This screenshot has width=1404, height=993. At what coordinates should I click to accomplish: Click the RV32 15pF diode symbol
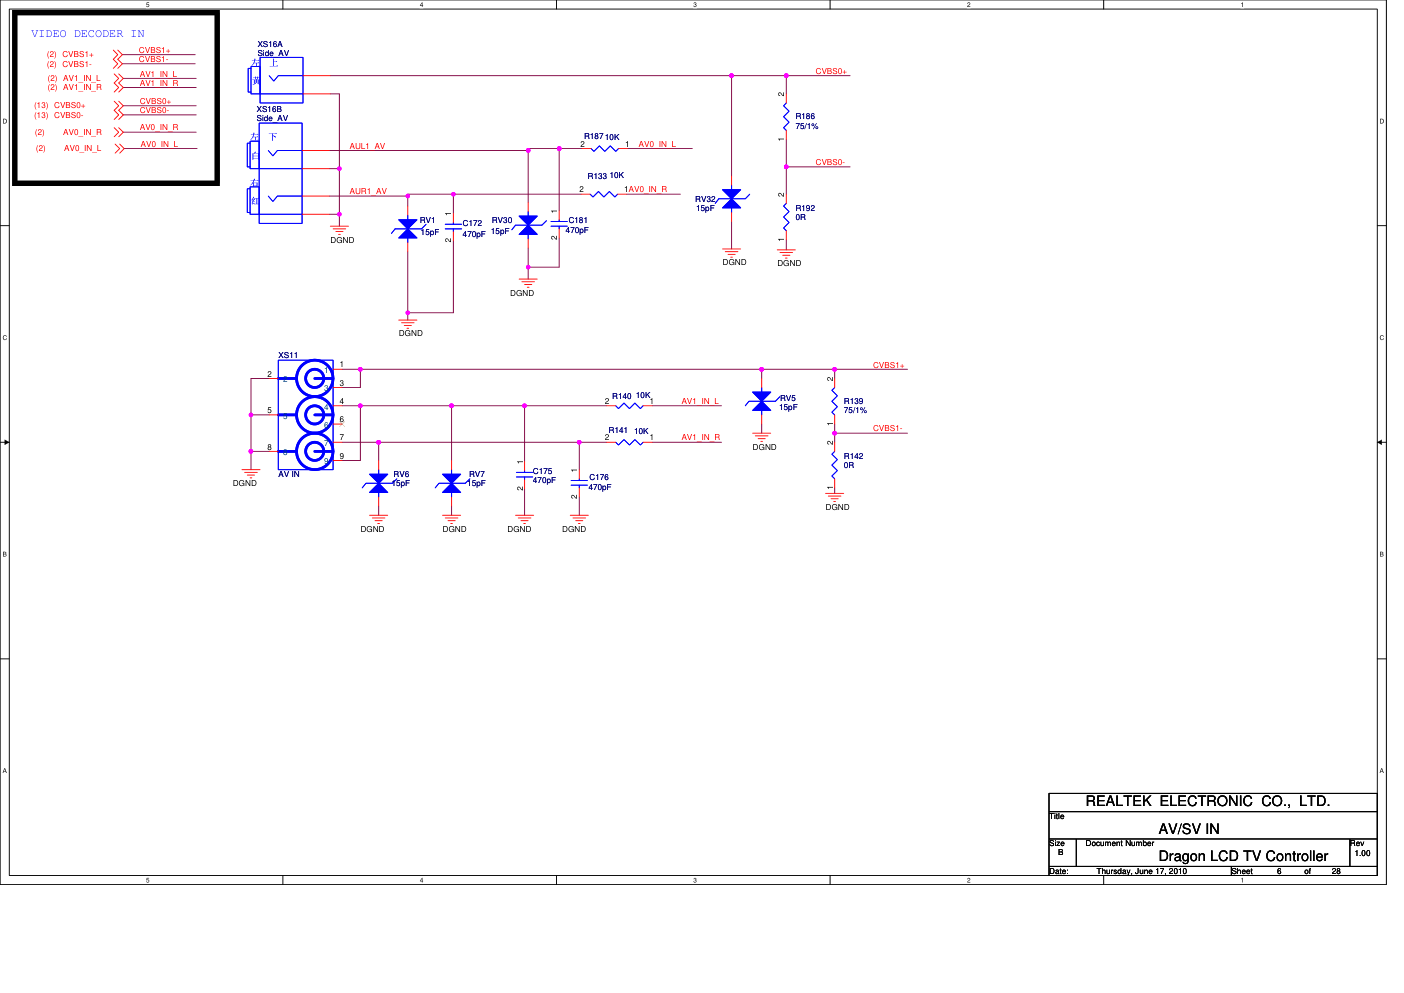[x=731, y=200]
